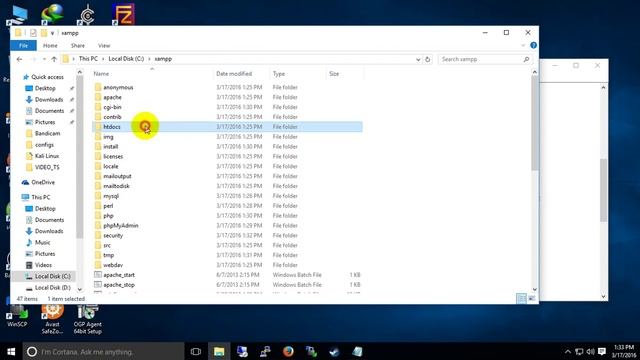
Task: Go back with the Back arrow
Action: click(x=19, y=59)
